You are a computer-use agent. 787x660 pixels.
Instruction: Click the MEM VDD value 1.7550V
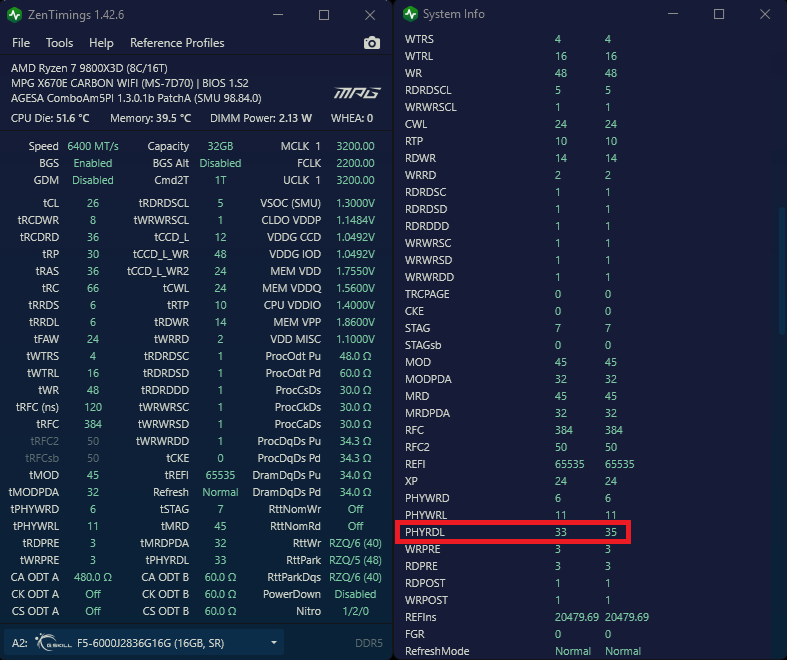coord(355,271)
